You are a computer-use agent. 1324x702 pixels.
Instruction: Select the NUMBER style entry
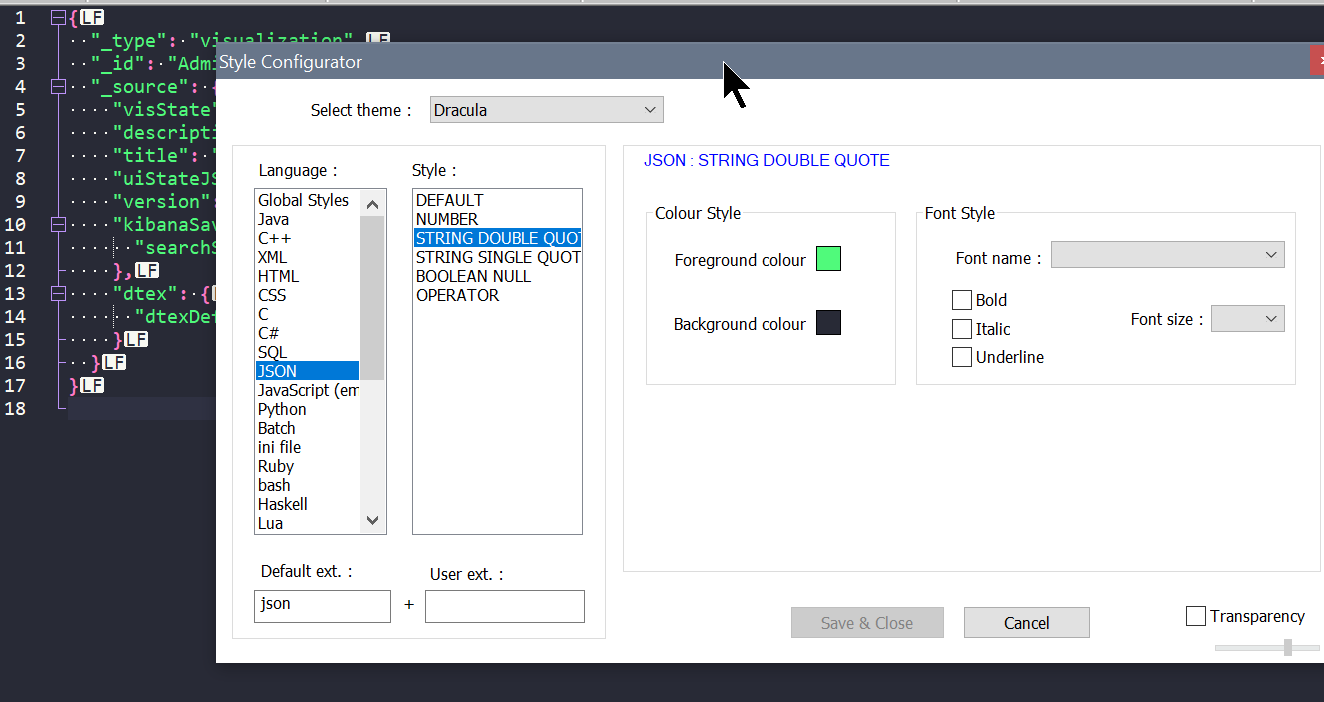pos(447,219)
